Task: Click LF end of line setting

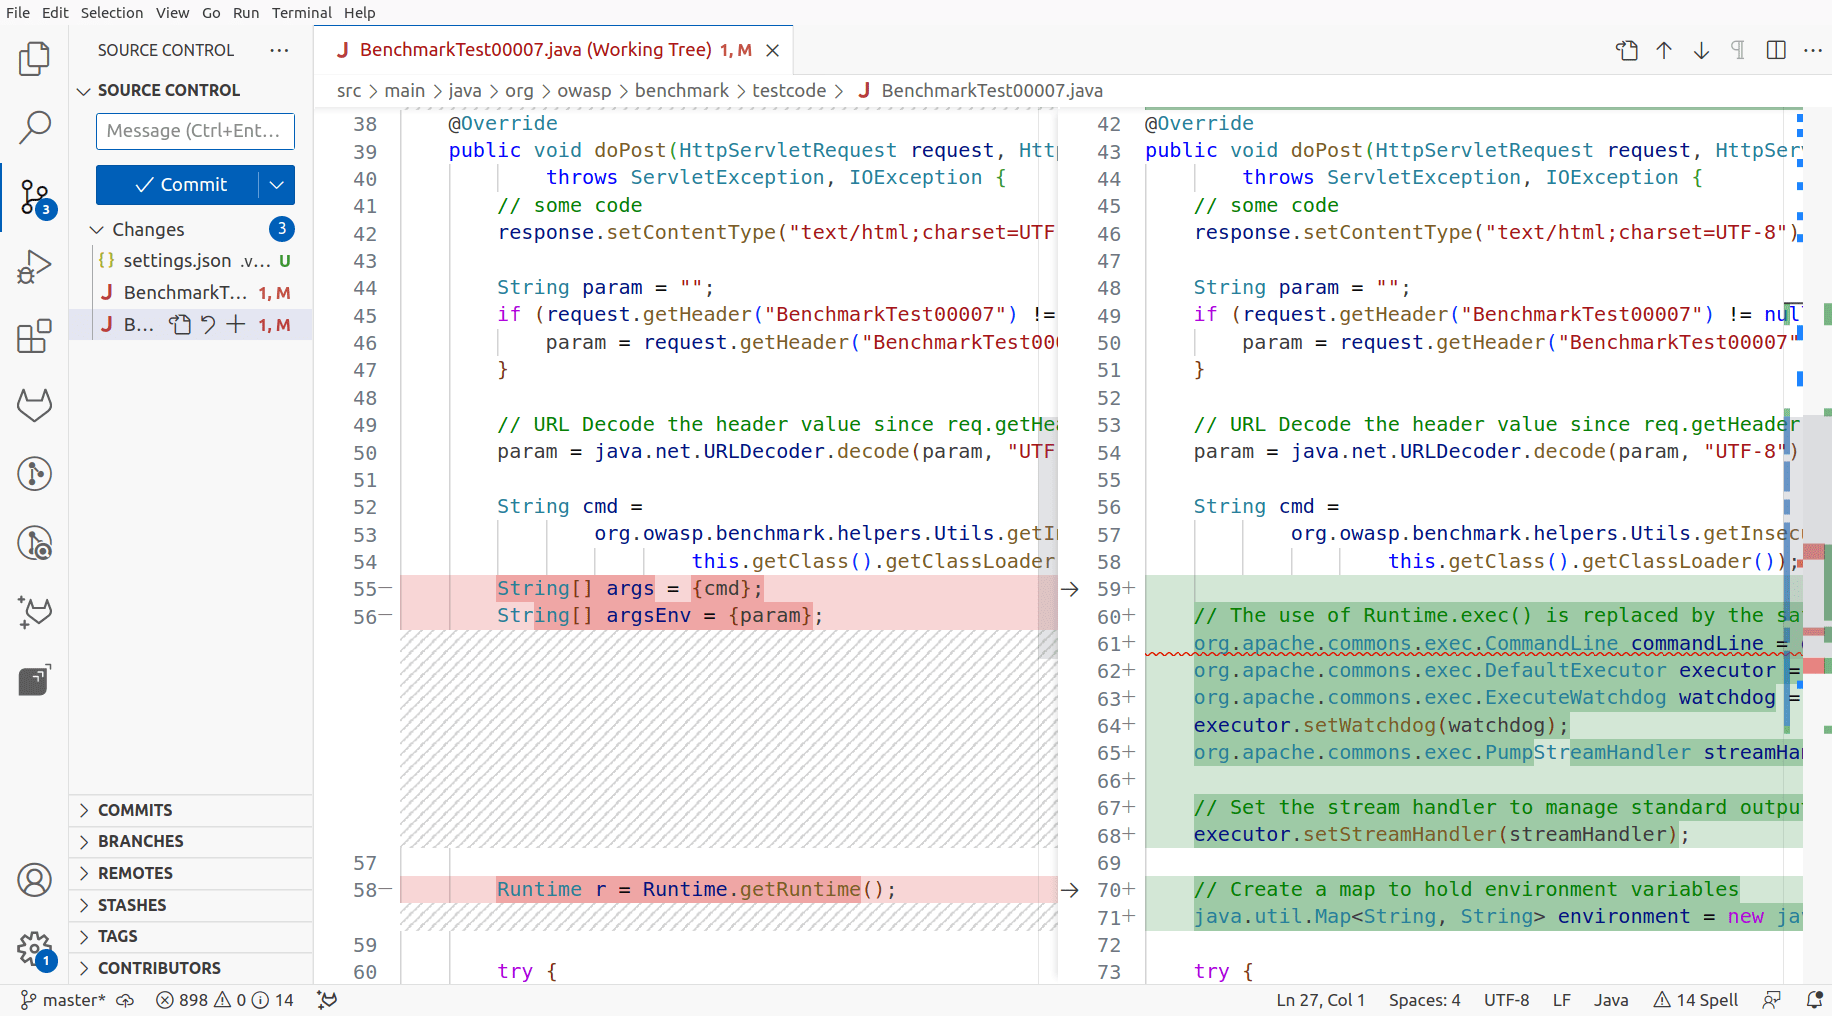Action: [1561, 1000]
